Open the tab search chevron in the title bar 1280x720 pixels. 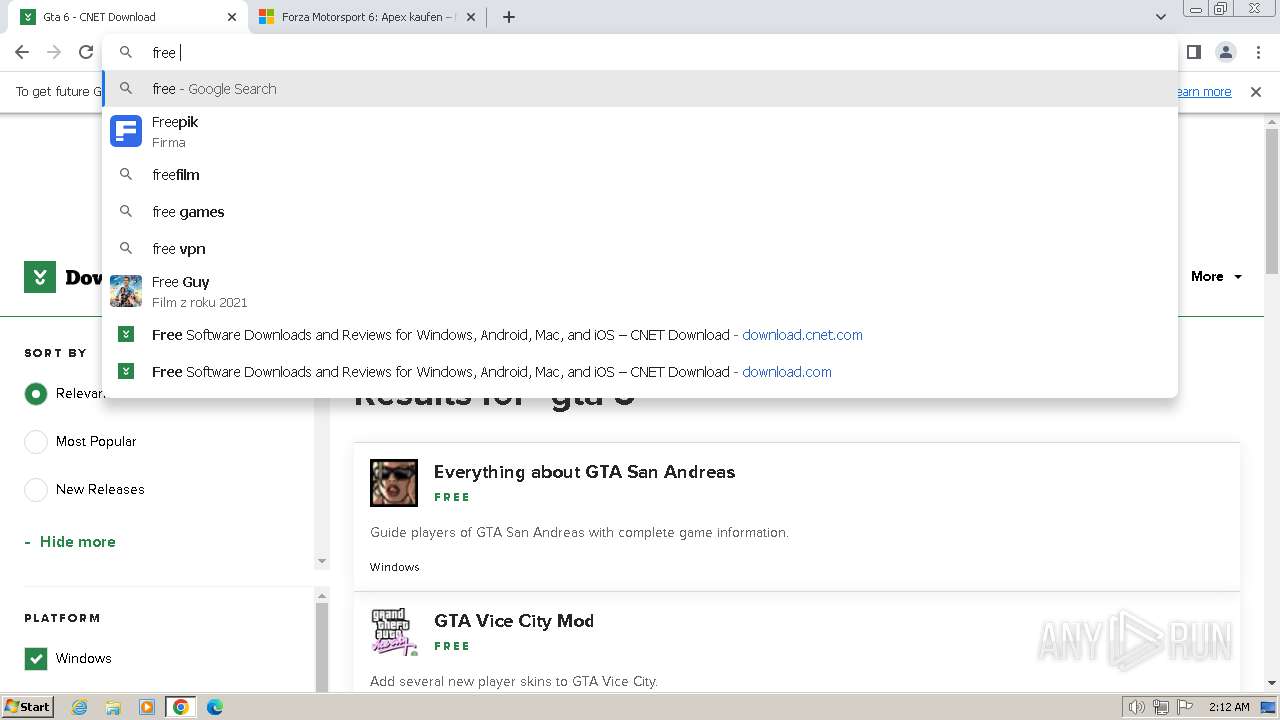pyautogui.click(x=1160, y=17)
